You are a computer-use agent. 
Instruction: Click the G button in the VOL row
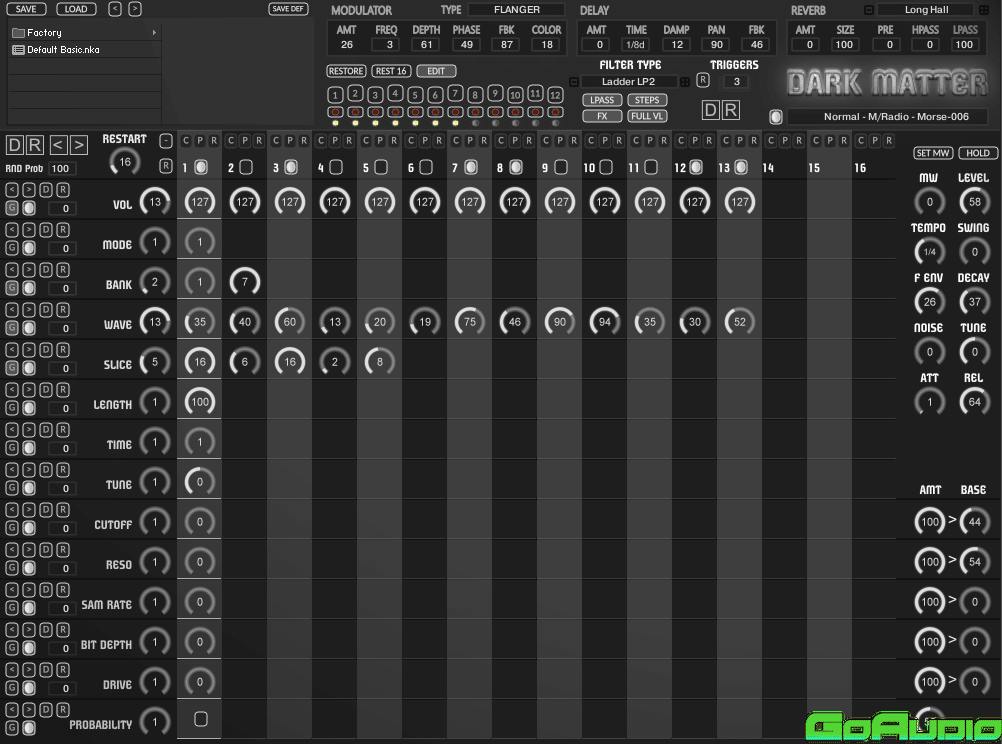click(12, 208)
